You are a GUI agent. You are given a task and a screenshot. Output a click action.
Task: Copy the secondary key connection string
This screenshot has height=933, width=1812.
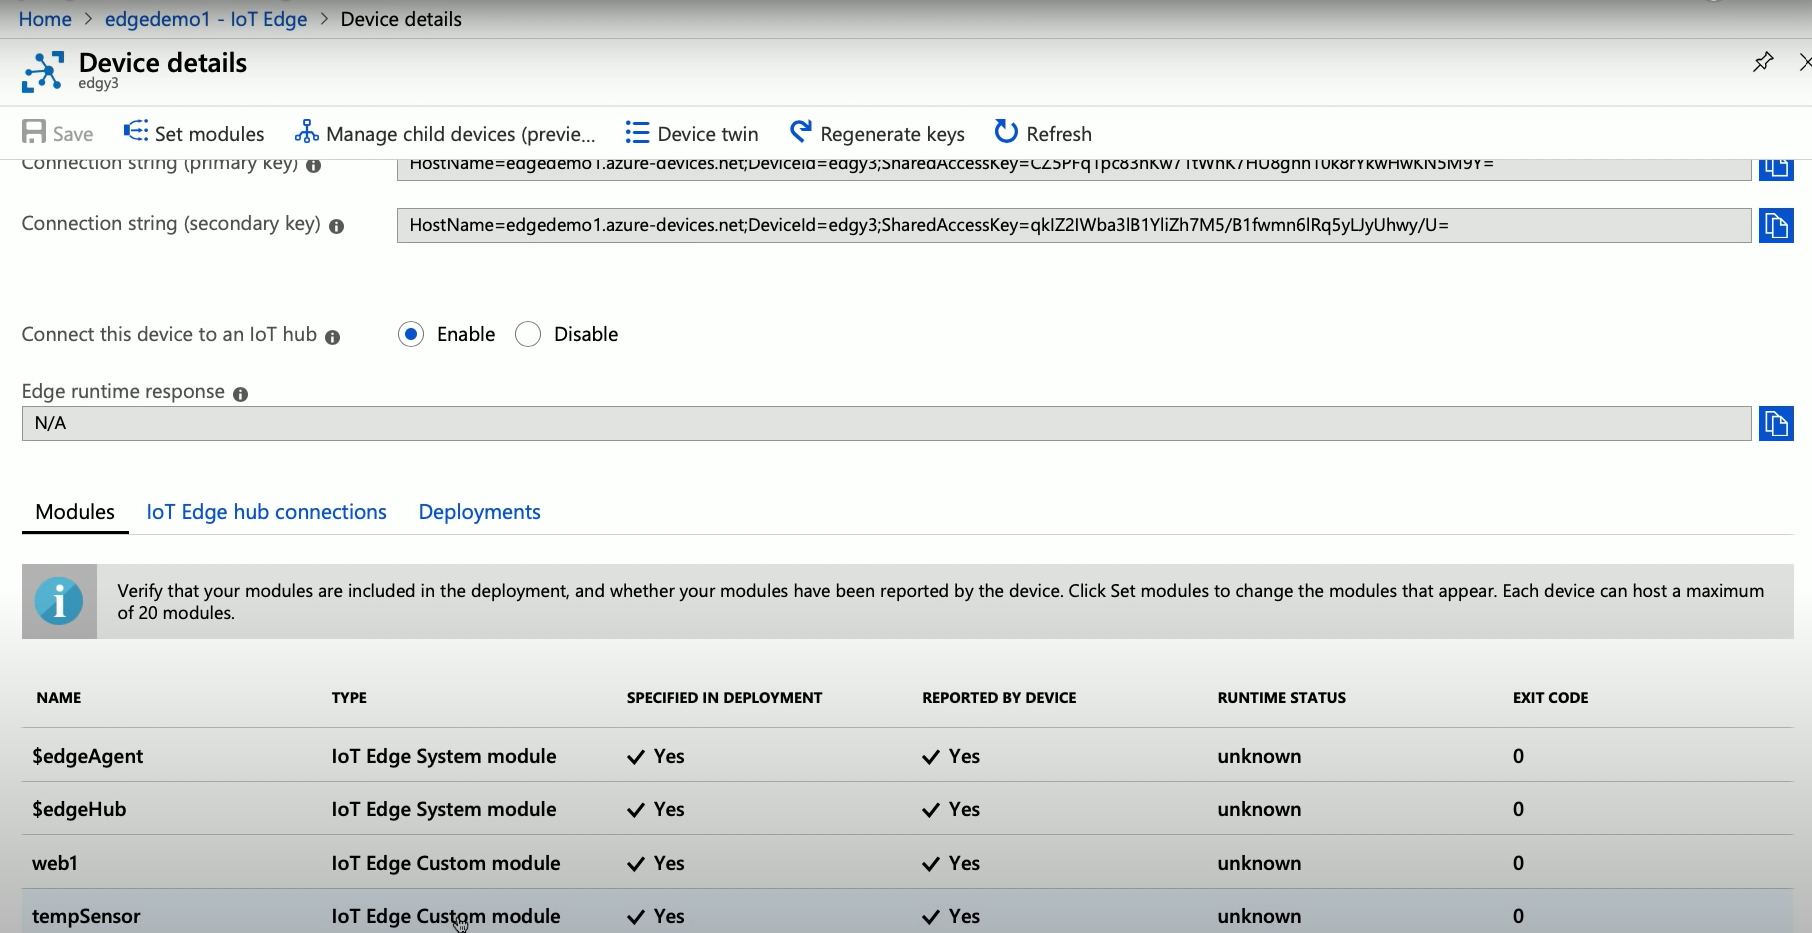click(x=1776, y=226)
